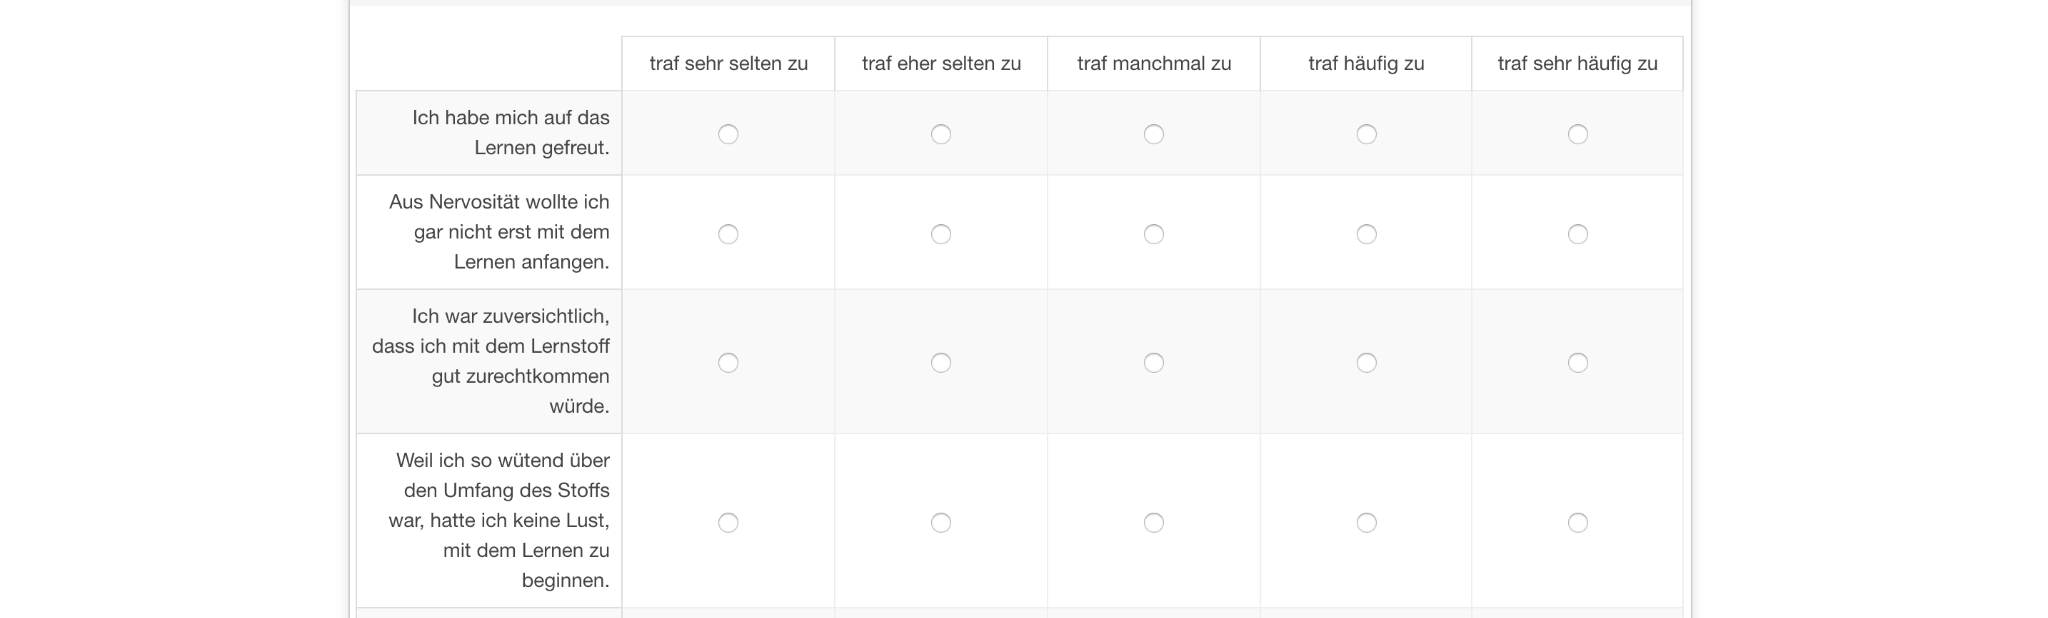The width and height of the screenshot is (2048, 618).
Task: Mark 'traf manchmal zu' for wütend statement
Action: point(1154,523)
